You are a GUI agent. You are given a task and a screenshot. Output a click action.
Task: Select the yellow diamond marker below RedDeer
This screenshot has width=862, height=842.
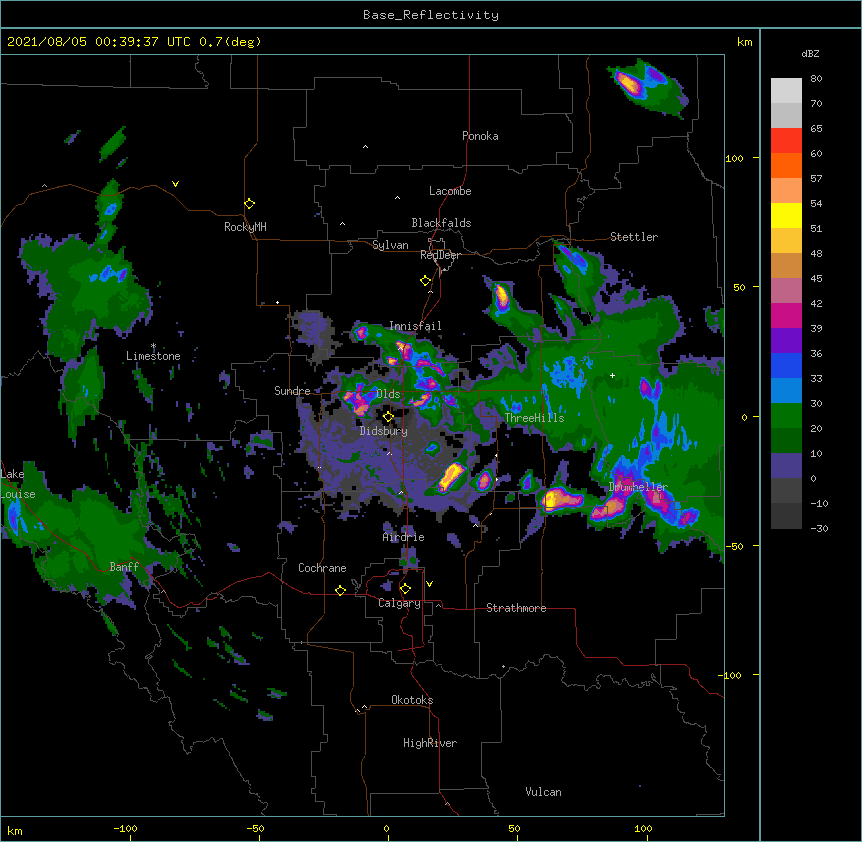(x=426, y=281)
